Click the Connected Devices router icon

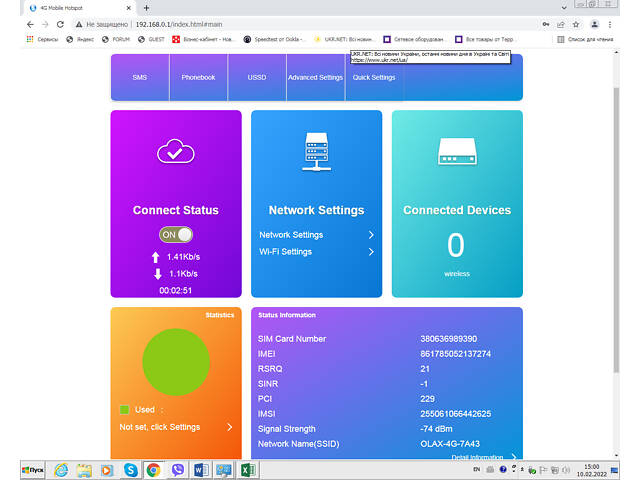[x=456, y=152]
